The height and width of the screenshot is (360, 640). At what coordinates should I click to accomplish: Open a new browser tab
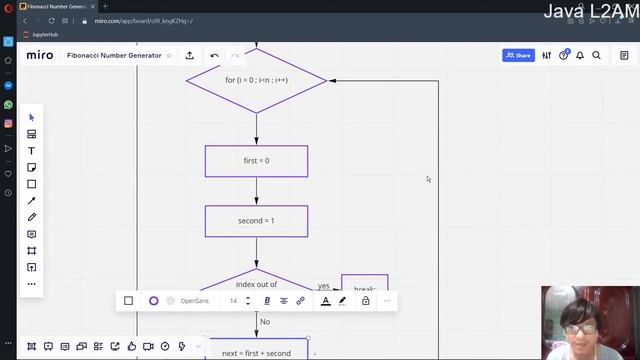tap(105, 6)
